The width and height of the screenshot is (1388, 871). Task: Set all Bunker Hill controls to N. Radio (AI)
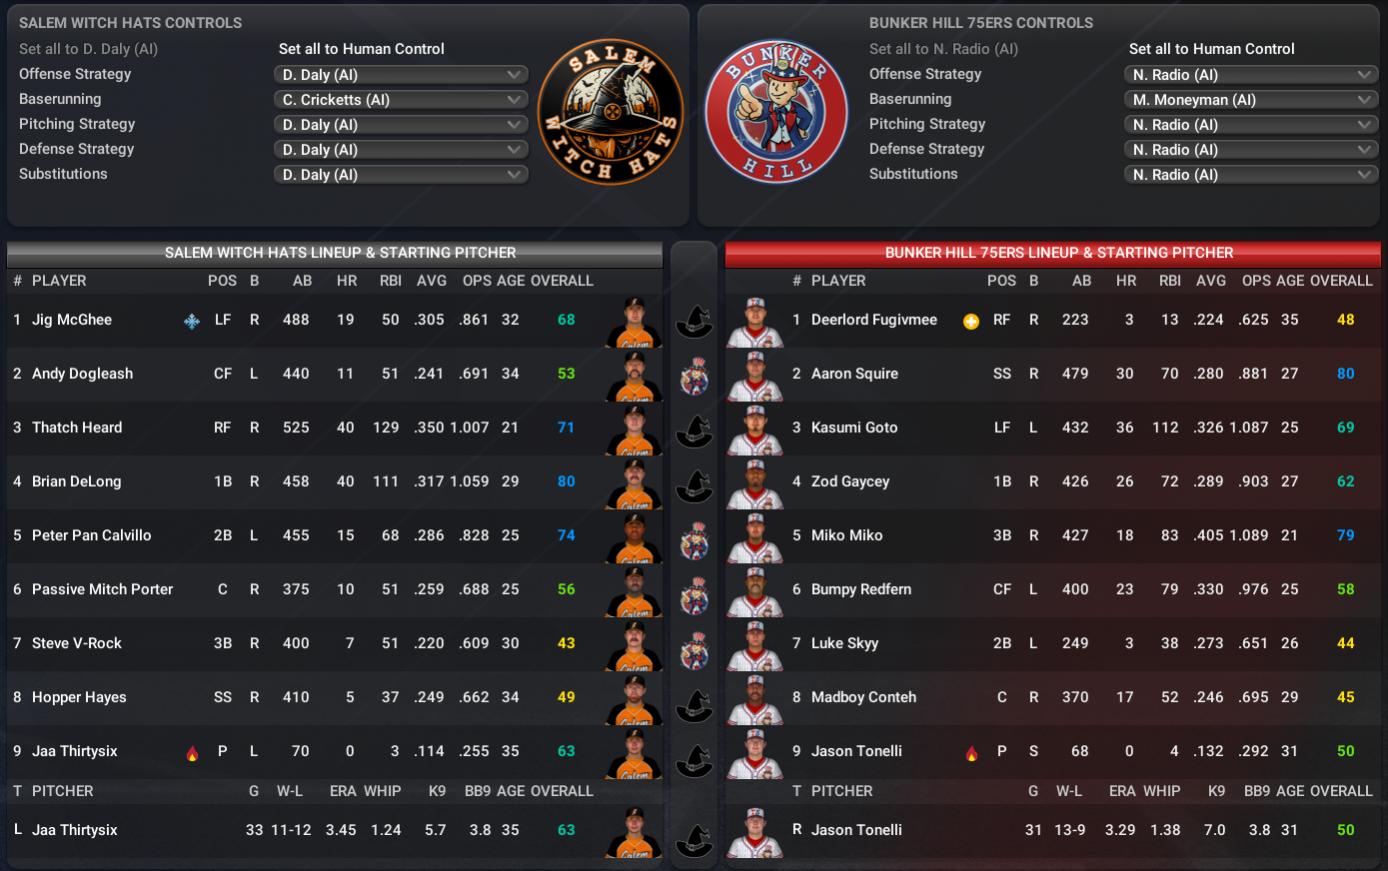coord(943,49)
